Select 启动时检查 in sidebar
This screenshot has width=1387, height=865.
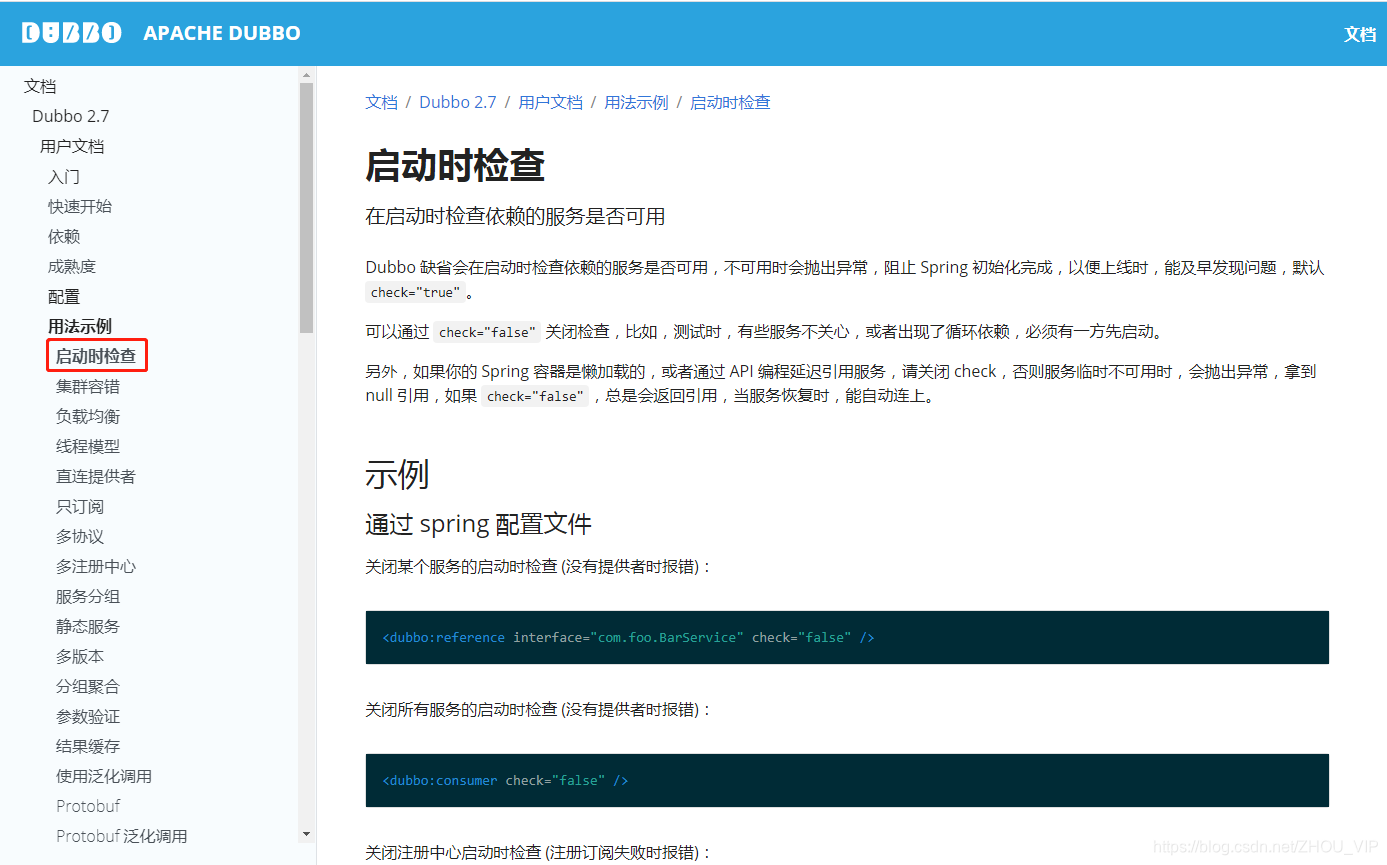[x=96, y=356]
